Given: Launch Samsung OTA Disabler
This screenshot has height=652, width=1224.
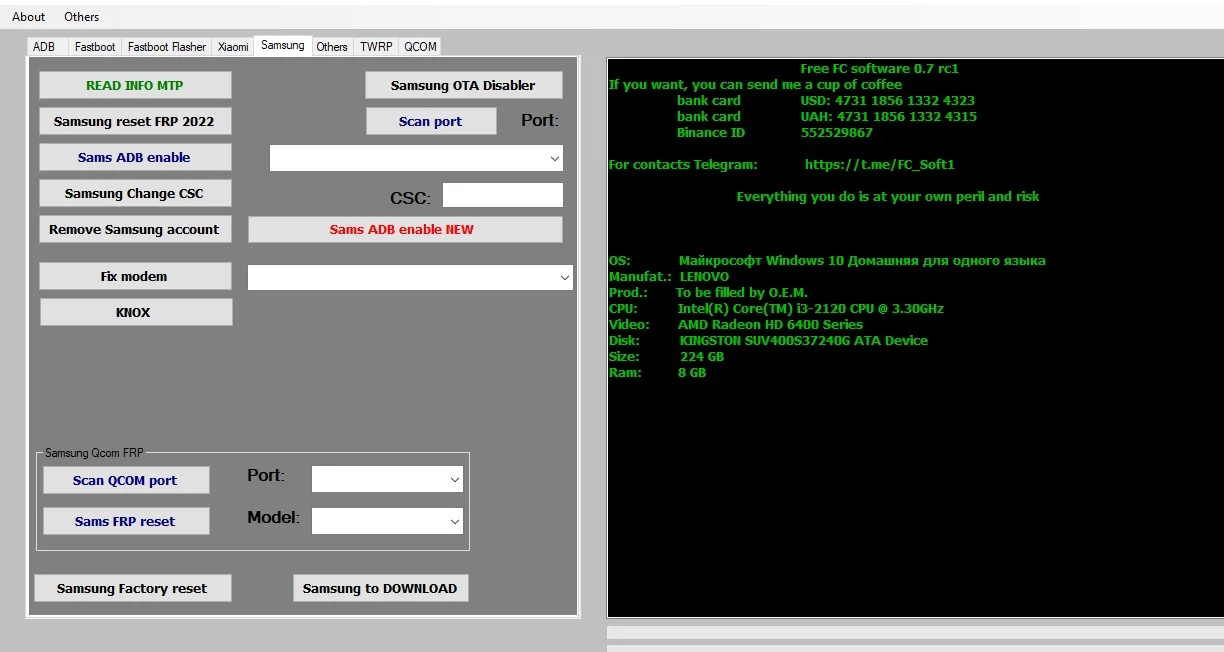Looking at the screenshot, I should 463,85.
